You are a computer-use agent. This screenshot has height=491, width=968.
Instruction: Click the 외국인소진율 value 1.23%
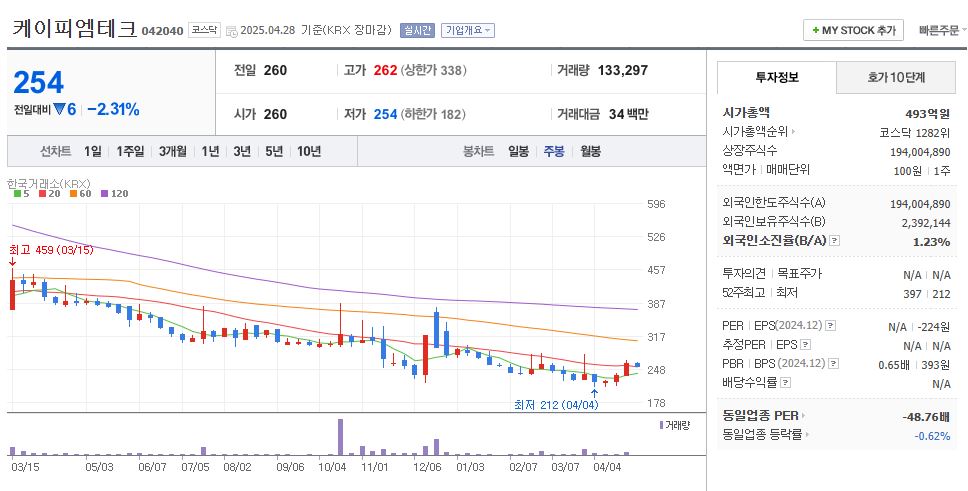(x=932, y=241)
